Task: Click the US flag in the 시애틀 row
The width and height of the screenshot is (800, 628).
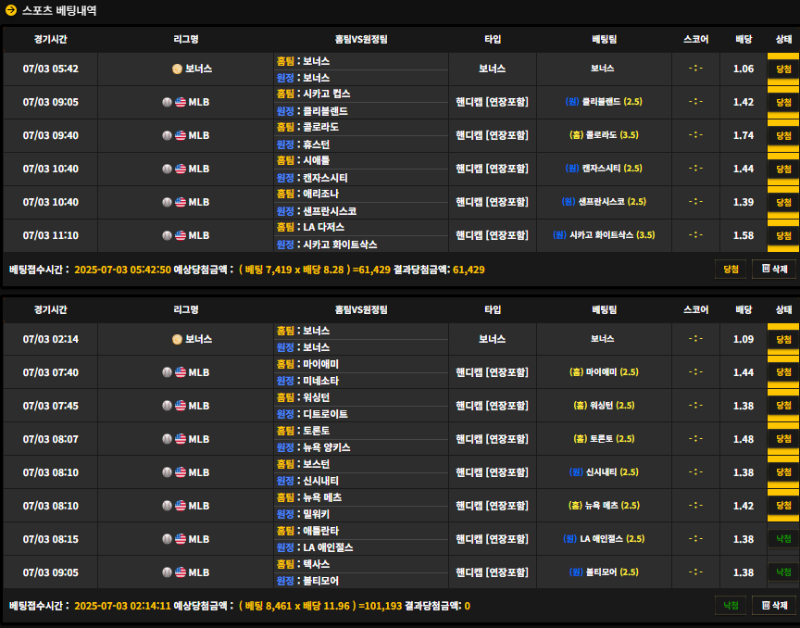Action: coord(181,169)
